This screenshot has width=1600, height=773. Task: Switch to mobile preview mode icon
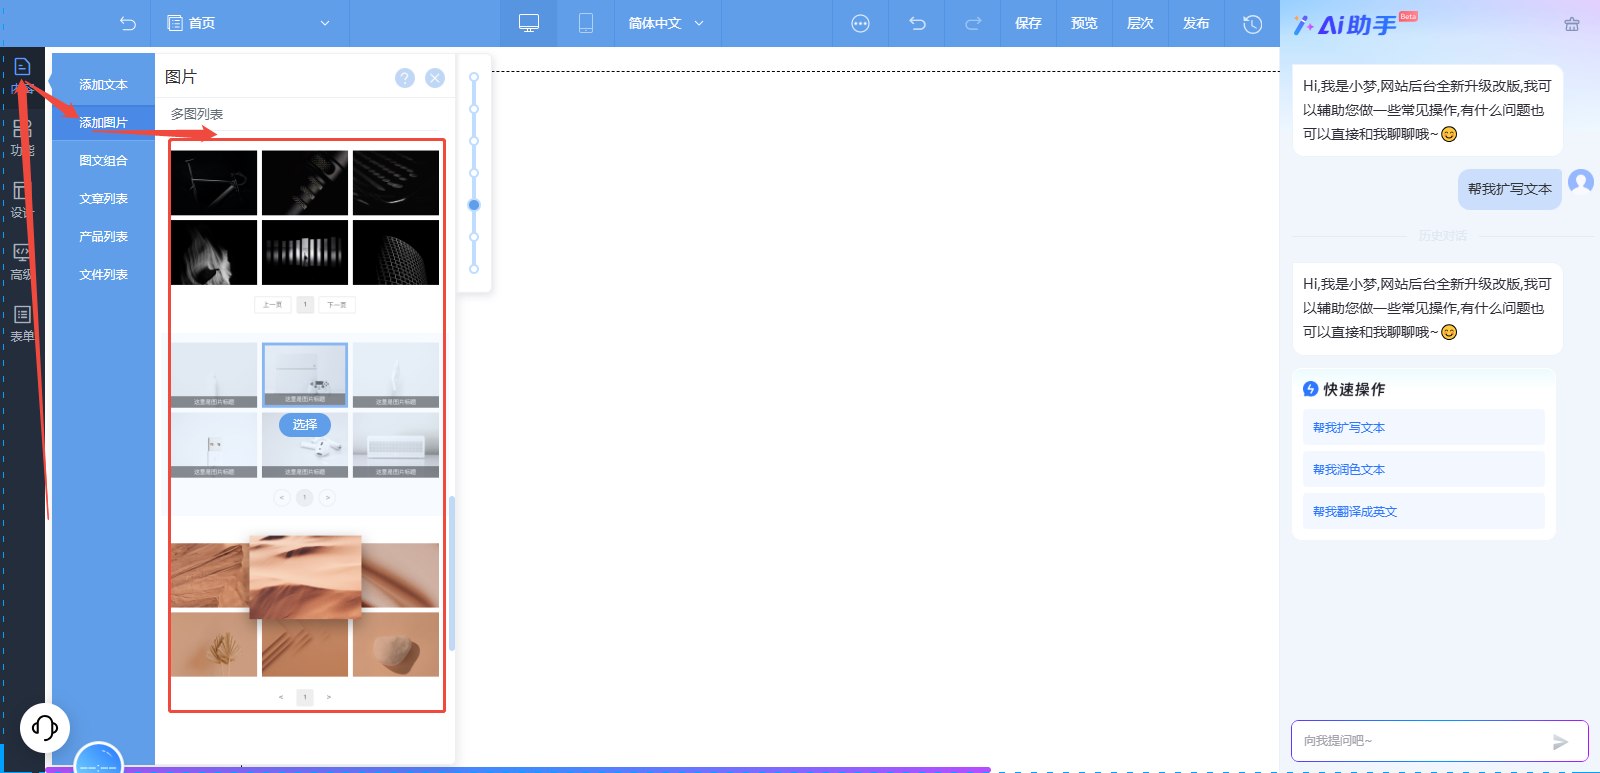pos(586,23)
